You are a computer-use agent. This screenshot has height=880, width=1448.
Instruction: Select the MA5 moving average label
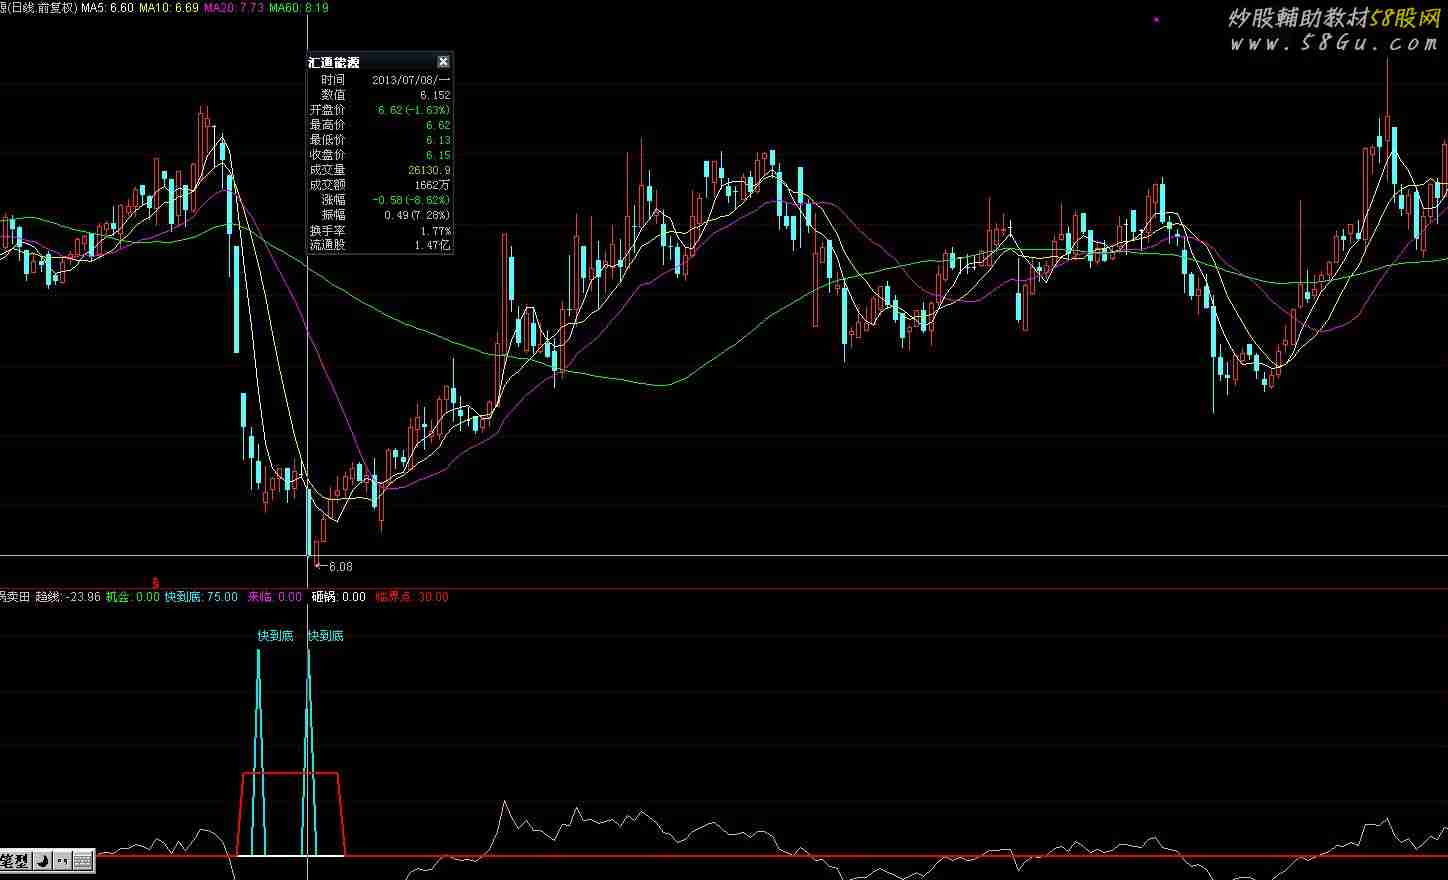coord(106,8)
